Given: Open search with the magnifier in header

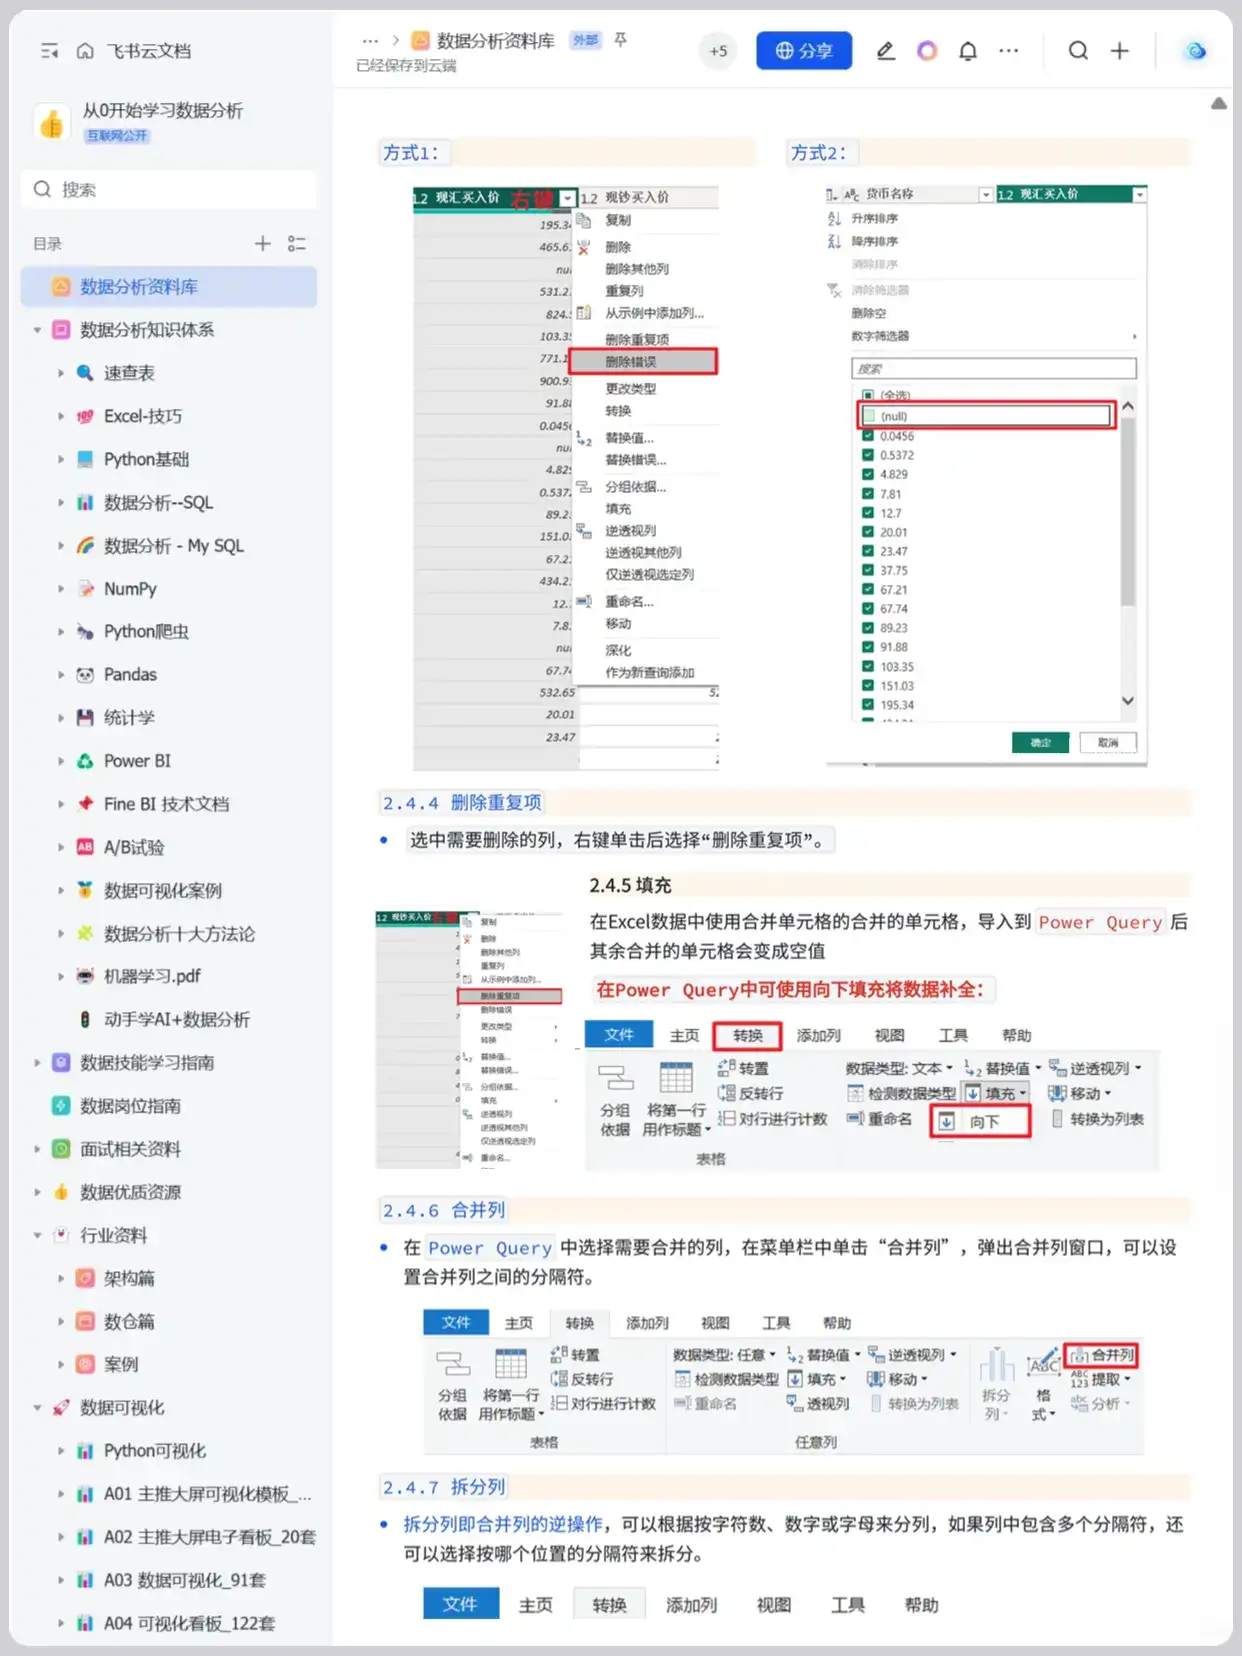Looking at the screenshot, I should pyautogui.click(x=1077, y=51).
